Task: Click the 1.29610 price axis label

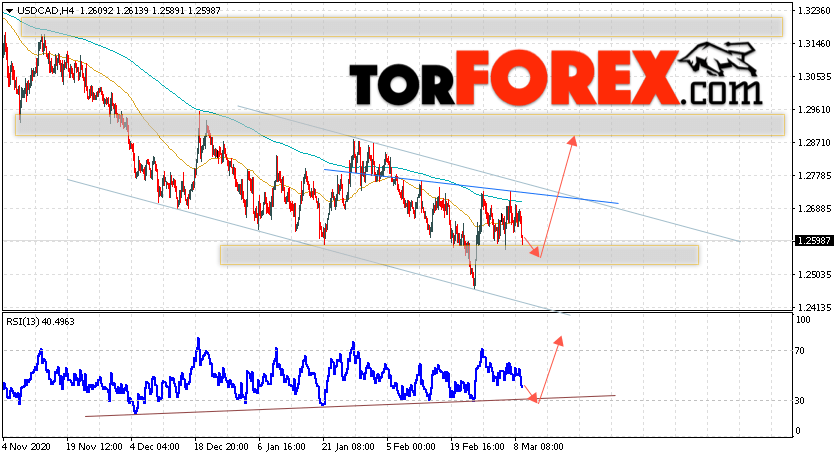Action: coord(814,110)
